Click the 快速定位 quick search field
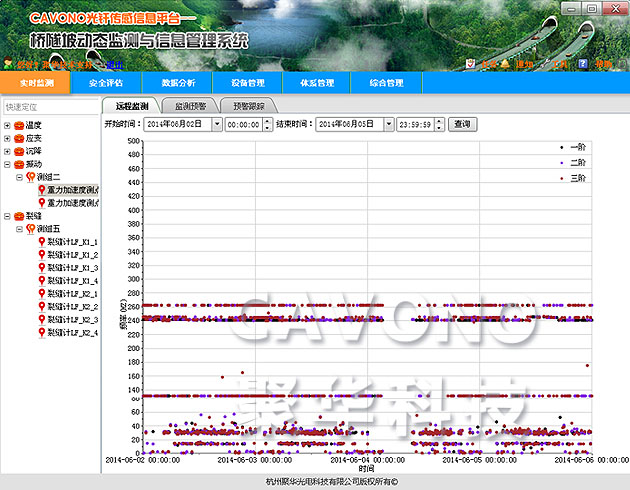The height and width of the screenshot is (490, 630). pyautogui.click(x=48, y=106)
